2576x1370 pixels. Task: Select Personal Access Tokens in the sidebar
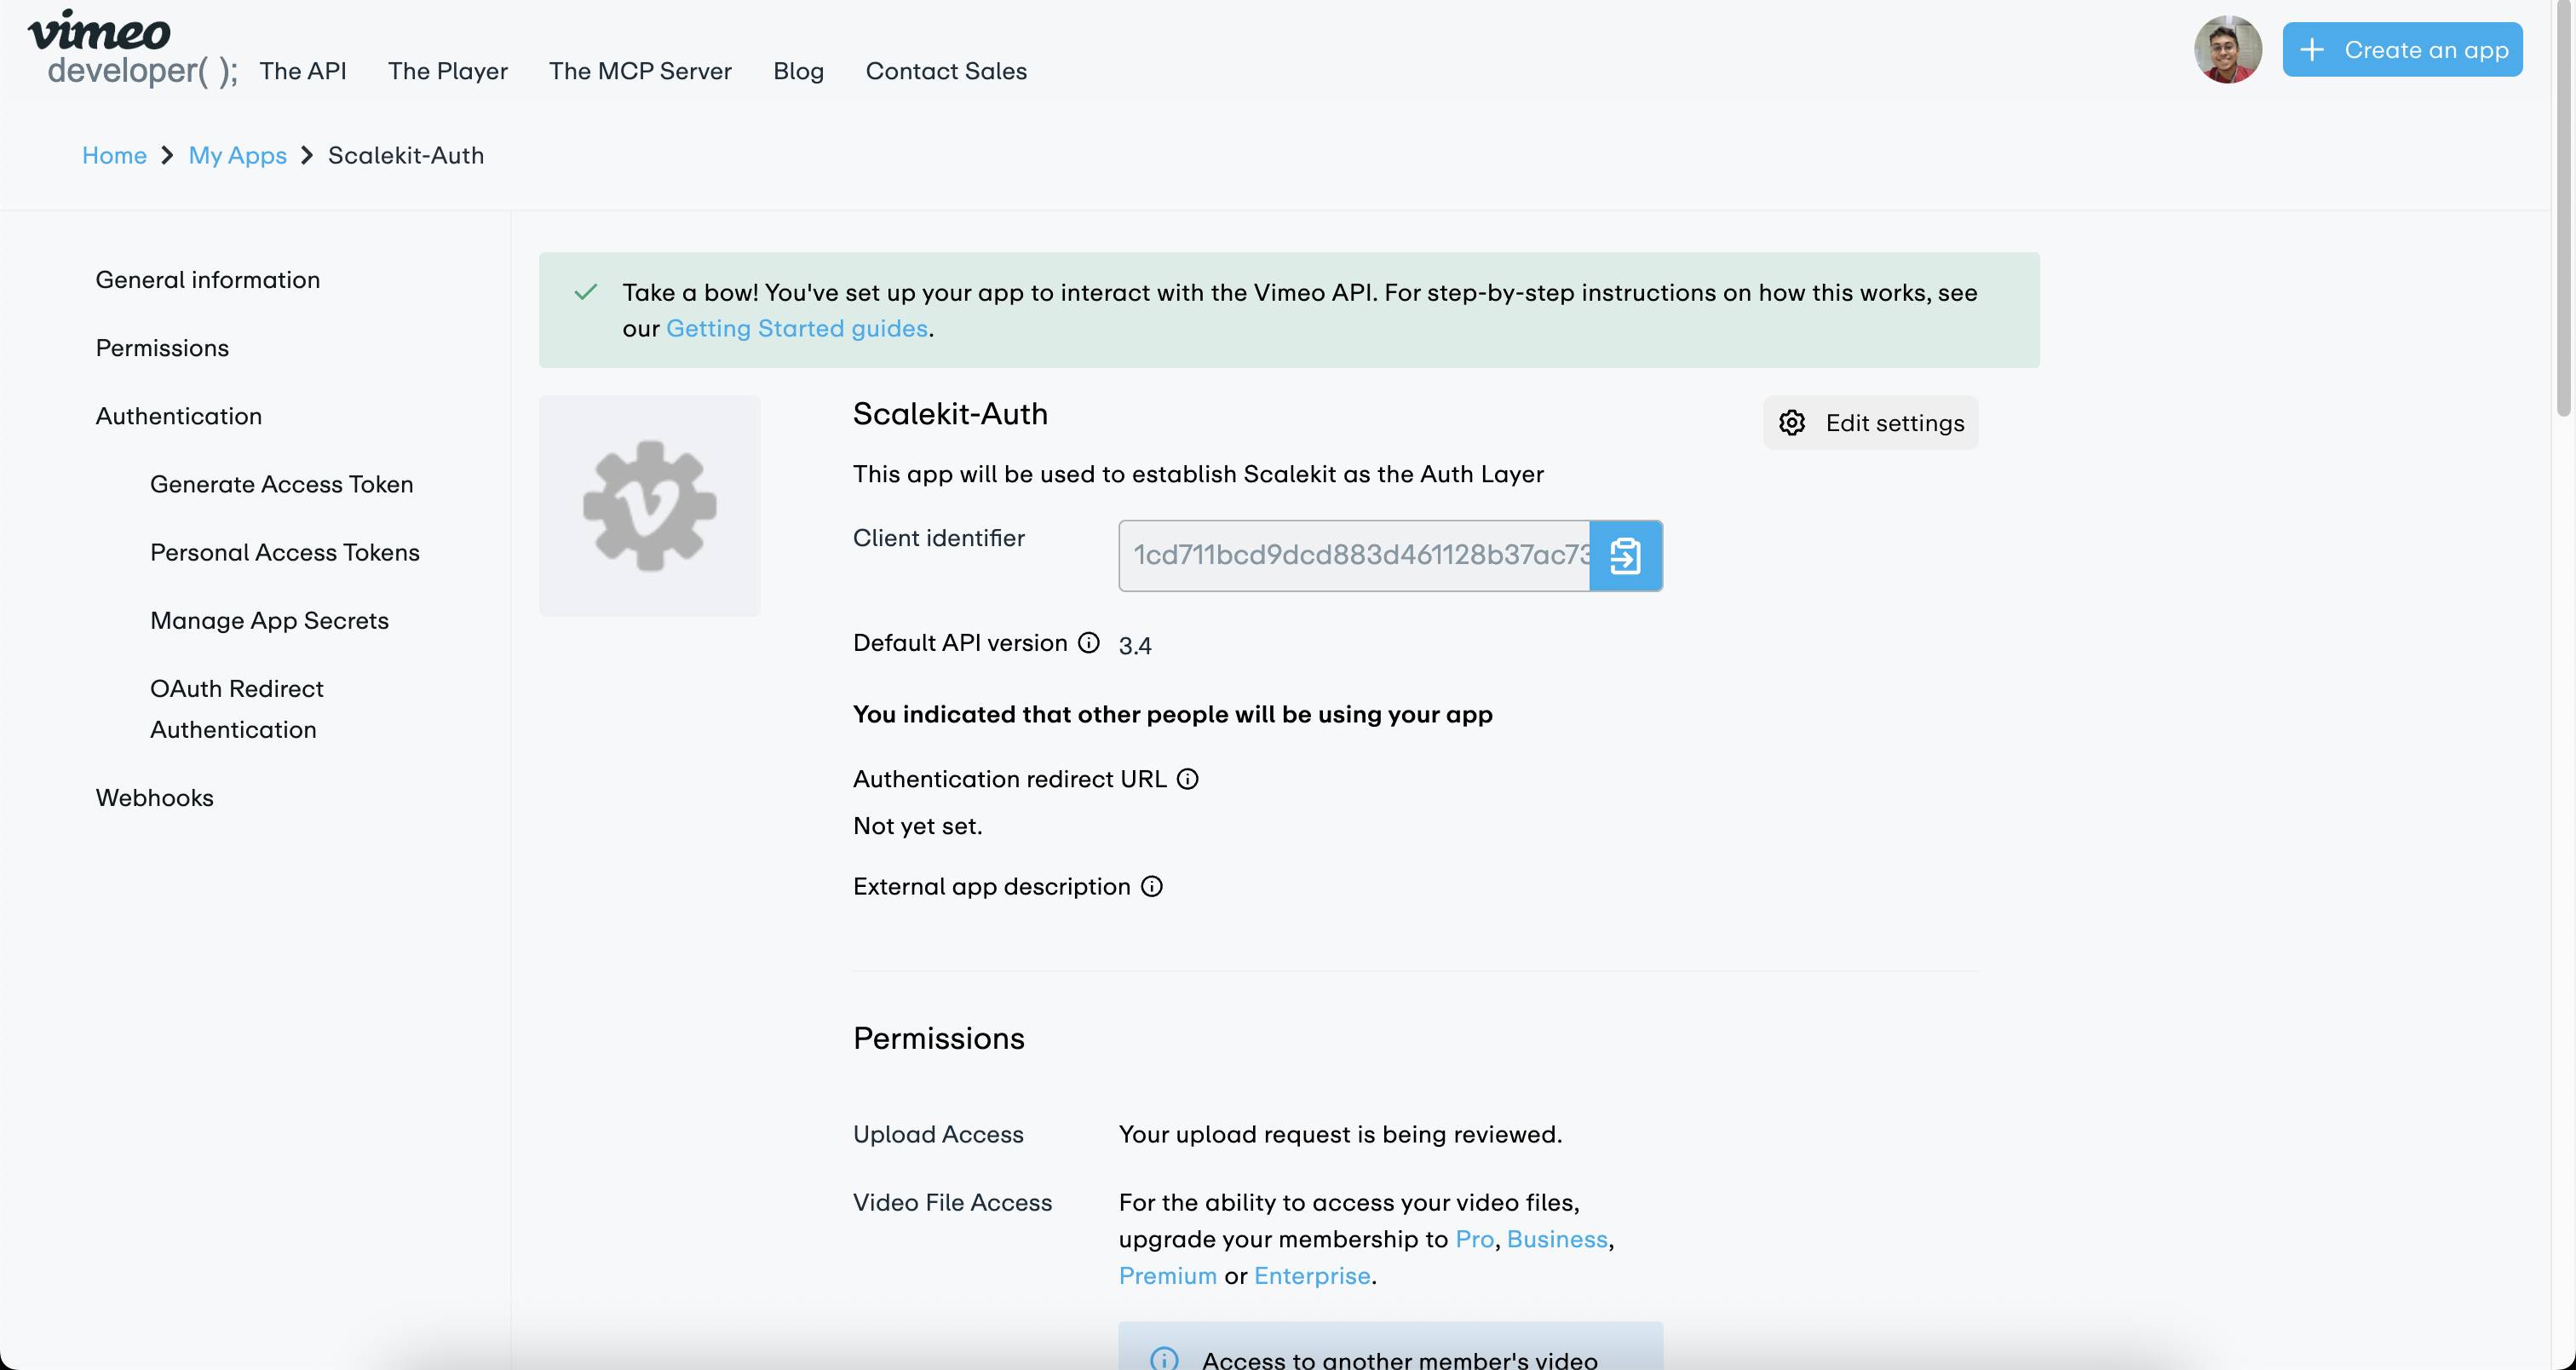click(x=284, y=552)
